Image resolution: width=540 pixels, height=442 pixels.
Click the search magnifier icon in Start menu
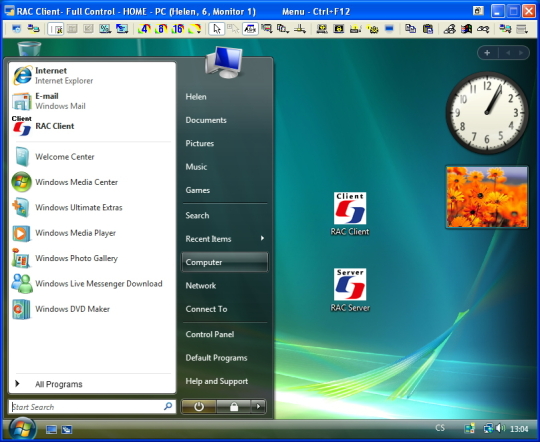(x=168, y=406)
